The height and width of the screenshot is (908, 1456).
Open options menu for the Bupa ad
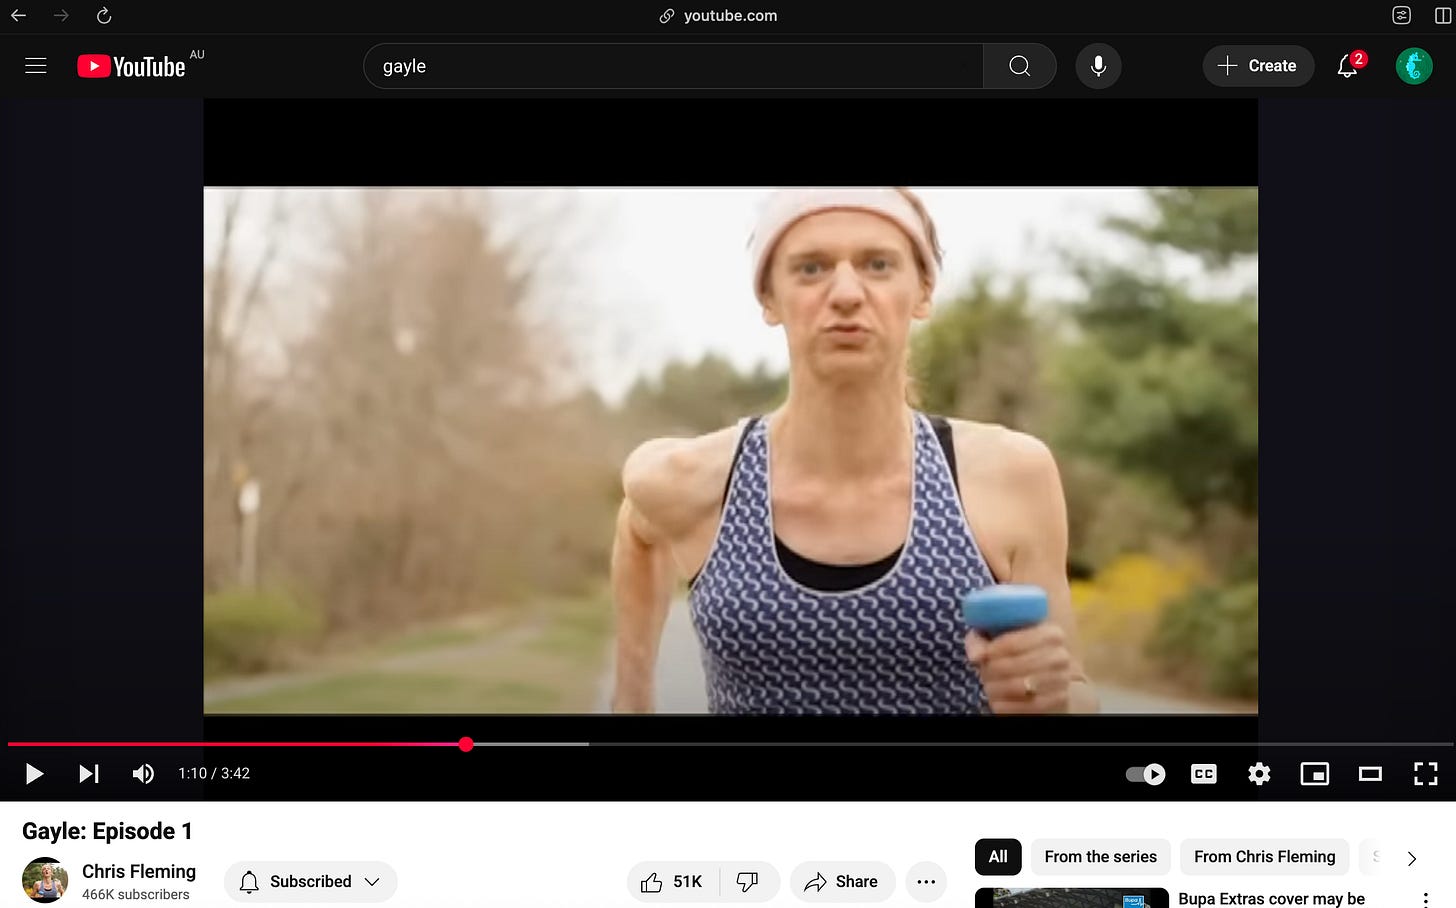(x=1426, y=900)
